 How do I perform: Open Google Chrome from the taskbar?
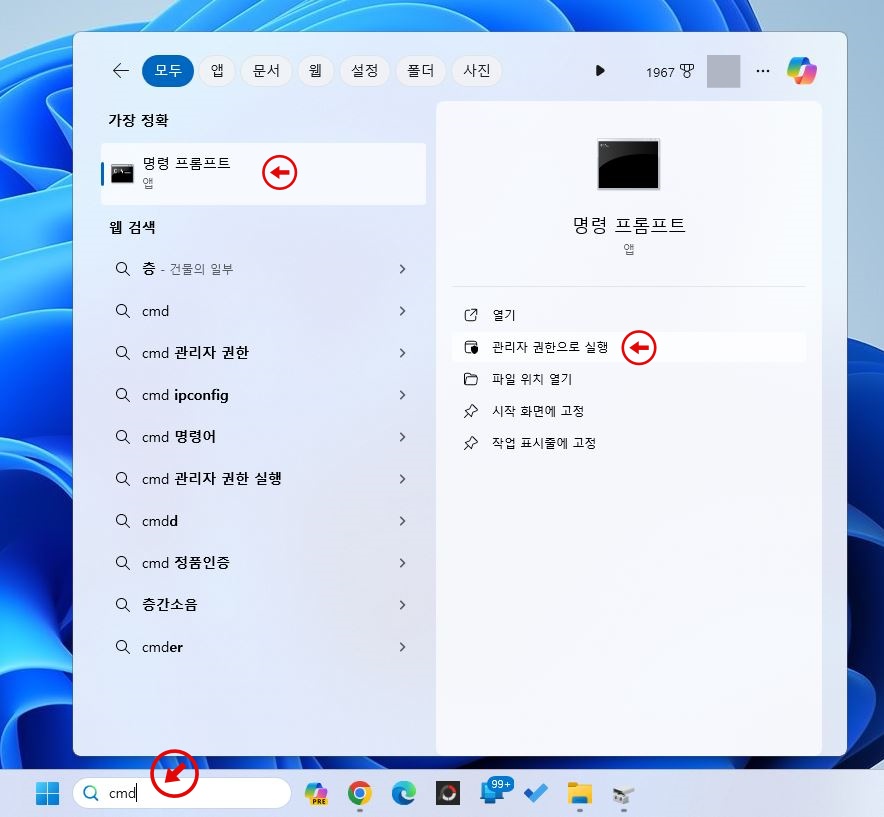tap(360, 793)
